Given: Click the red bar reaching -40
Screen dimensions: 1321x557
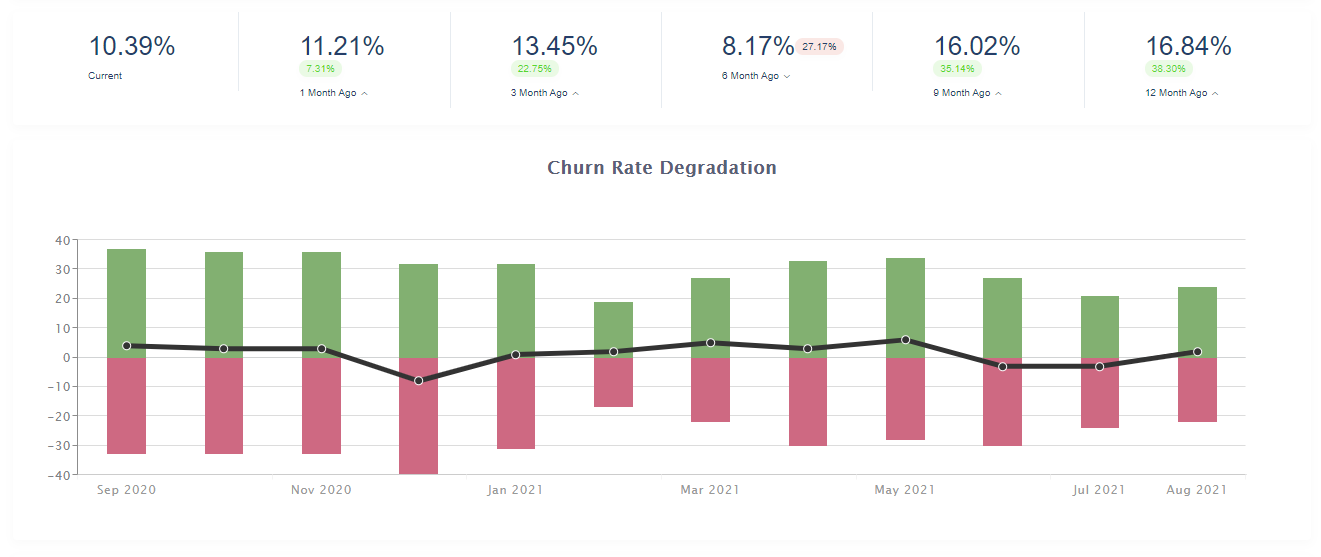Looking at the screenshot, I should tap(418, 415).
